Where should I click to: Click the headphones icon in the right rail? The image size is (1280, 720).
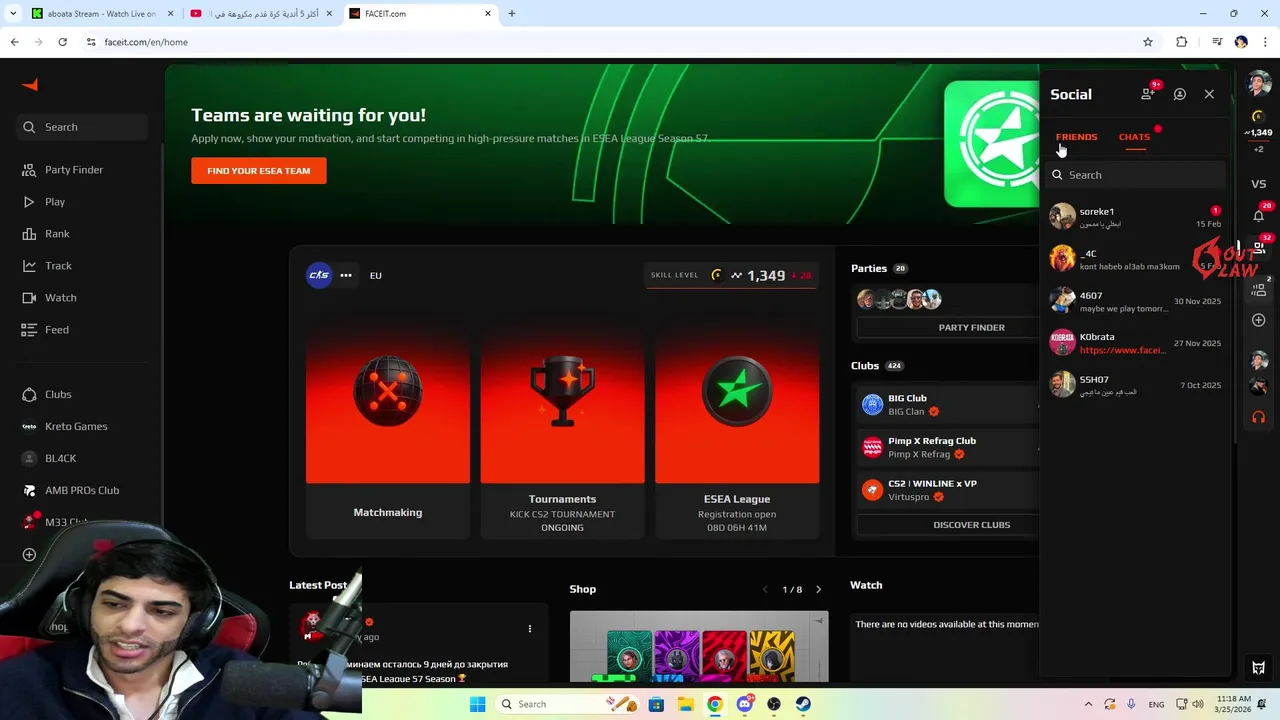pos(1259,417)
